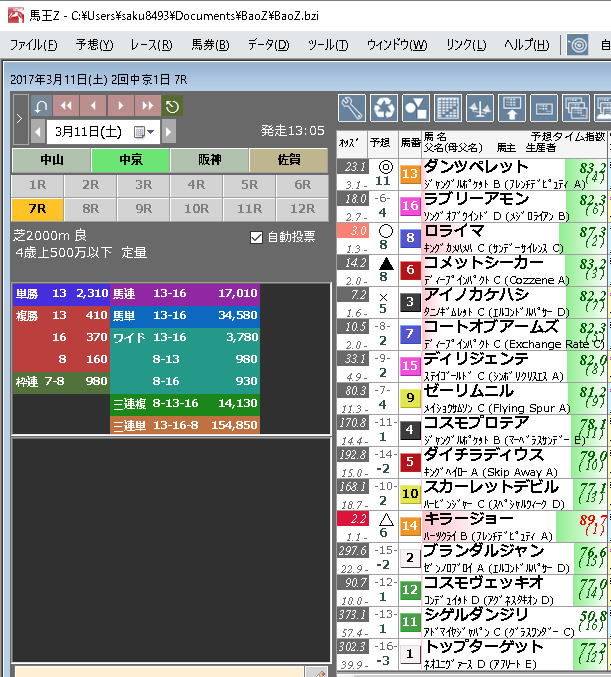Click the double-right fast-forward button
This screenshot has width=611, height=677.
[148, 106]
